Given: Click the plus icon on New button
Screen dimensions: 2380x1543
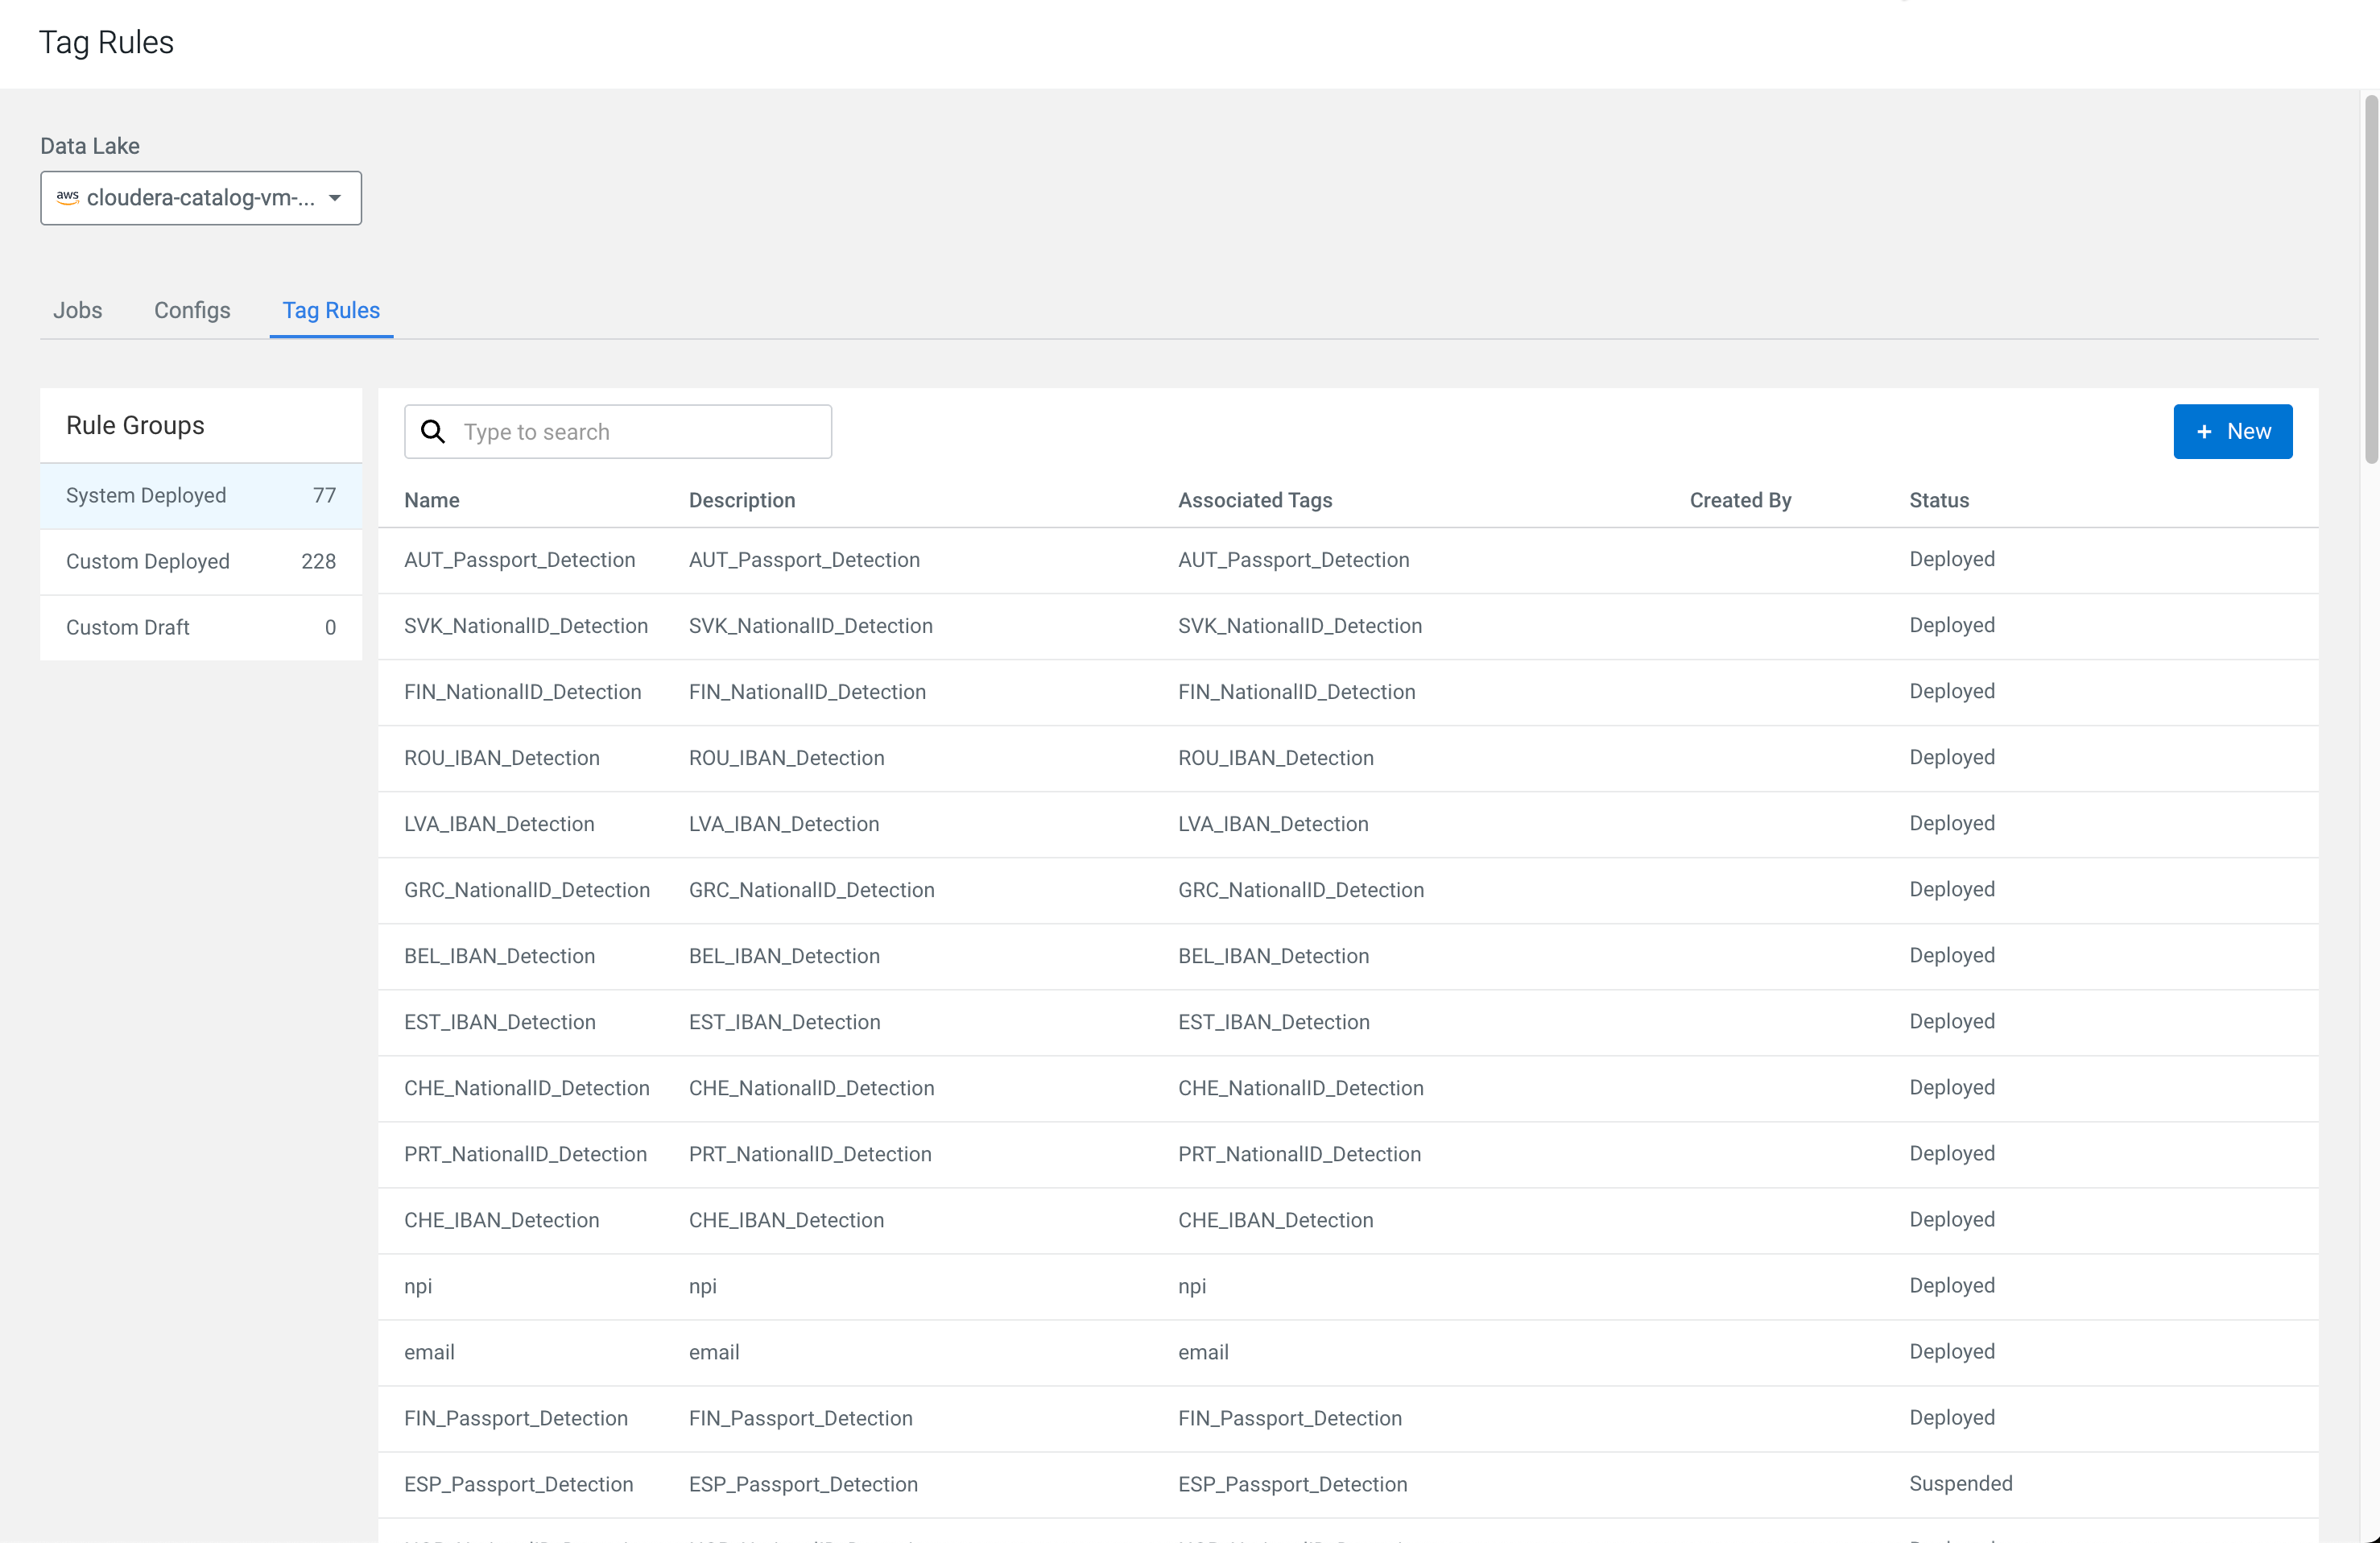Looking at the screenshot, I should coord(2203,431).
